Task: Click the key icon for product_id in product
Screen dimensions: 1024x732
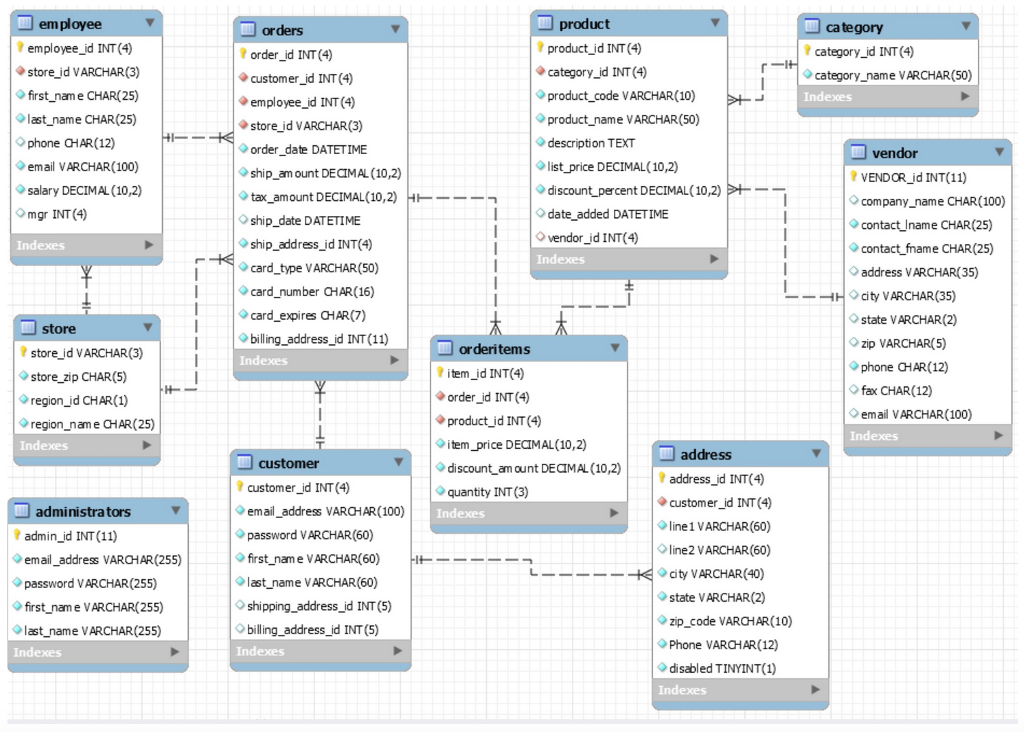Action: pos(542,47)
